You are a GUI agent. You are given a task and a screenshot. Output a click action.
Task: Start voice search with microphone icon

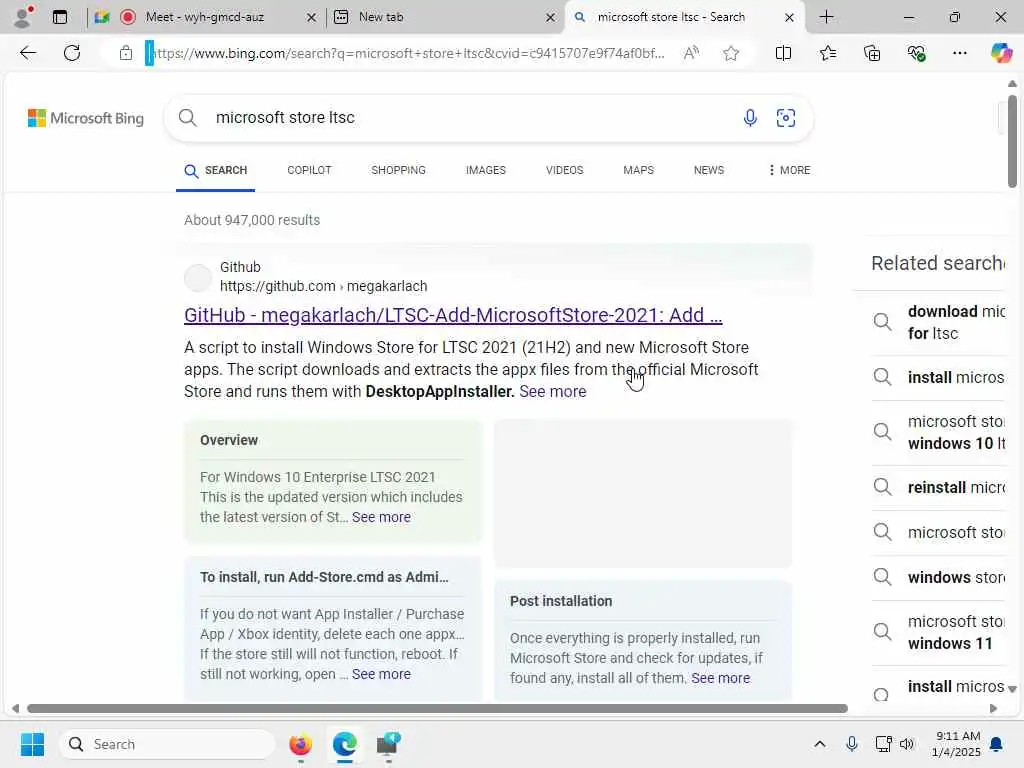click(750, 118)
